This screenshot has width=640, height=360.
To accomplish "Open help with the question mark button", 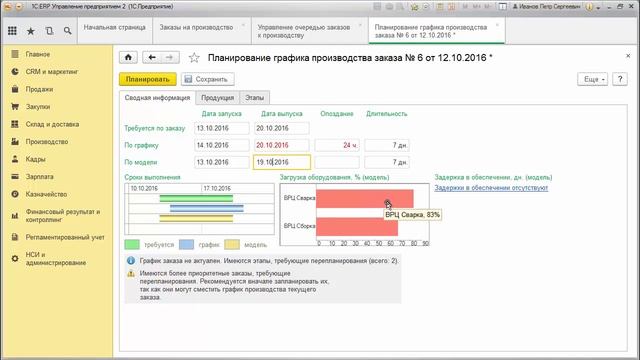I will (x=620, y=79).
